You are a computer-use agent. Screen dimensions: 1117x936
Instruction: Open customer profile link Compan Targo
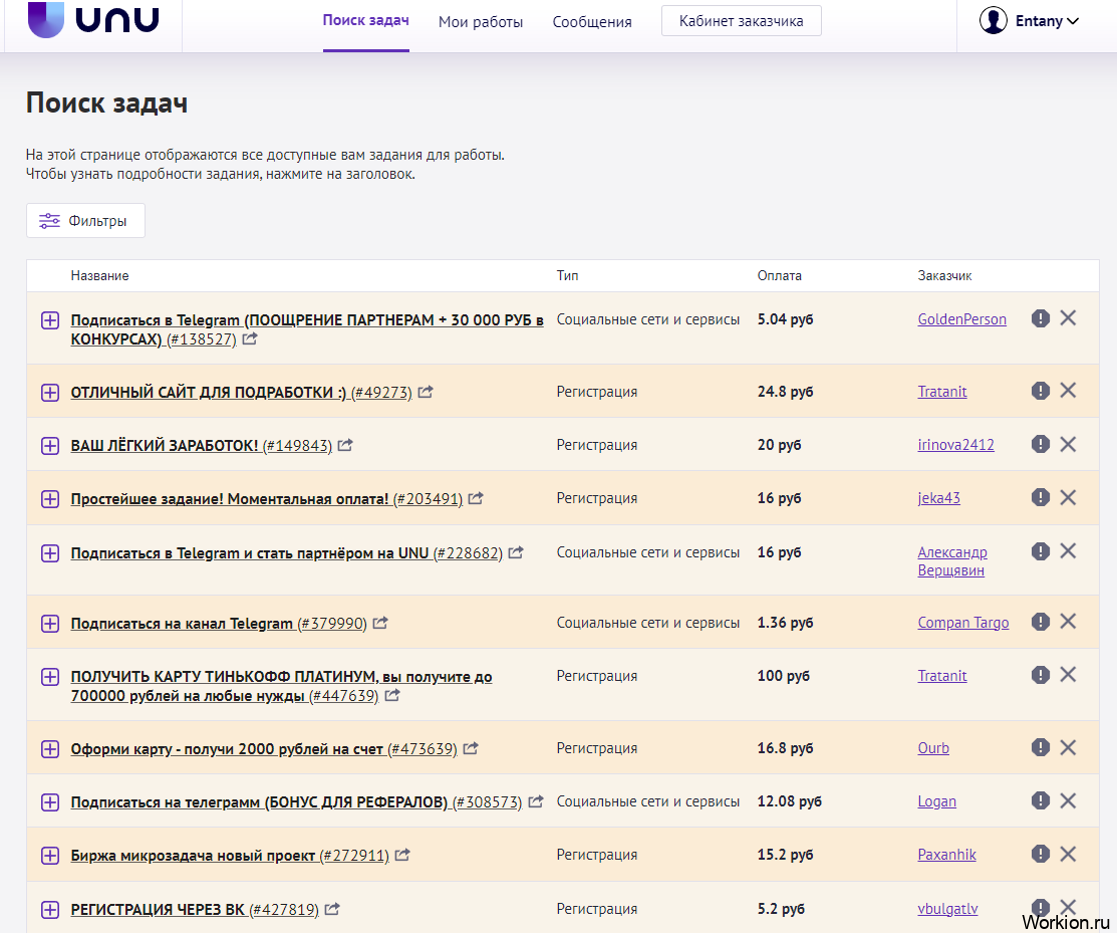963,623
